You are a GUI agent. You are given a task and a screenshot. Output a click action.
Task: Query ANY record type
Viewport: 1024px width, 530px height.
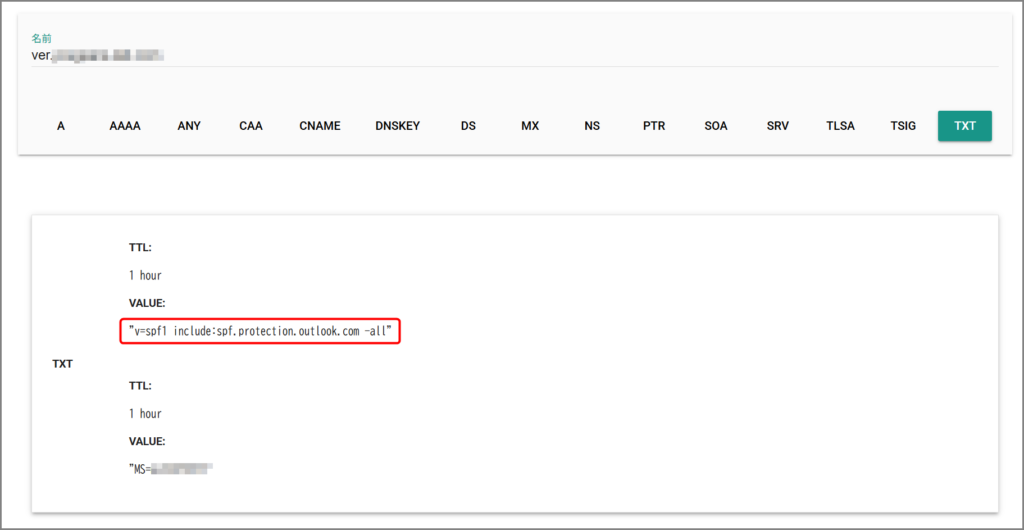(x=189, y=126)
